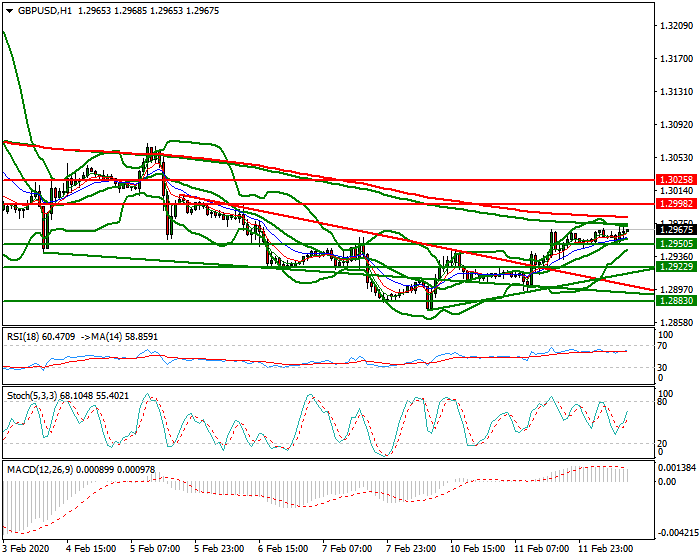Viewport: 700px width, 560px height.
Task: Click the 1.30530 price scale value
Action: tap(676, 157)
